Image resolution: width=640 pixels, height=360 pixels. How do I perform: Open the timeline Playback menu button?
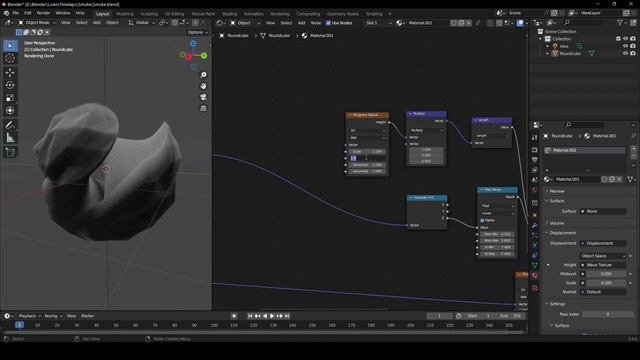tap(29, 316)
